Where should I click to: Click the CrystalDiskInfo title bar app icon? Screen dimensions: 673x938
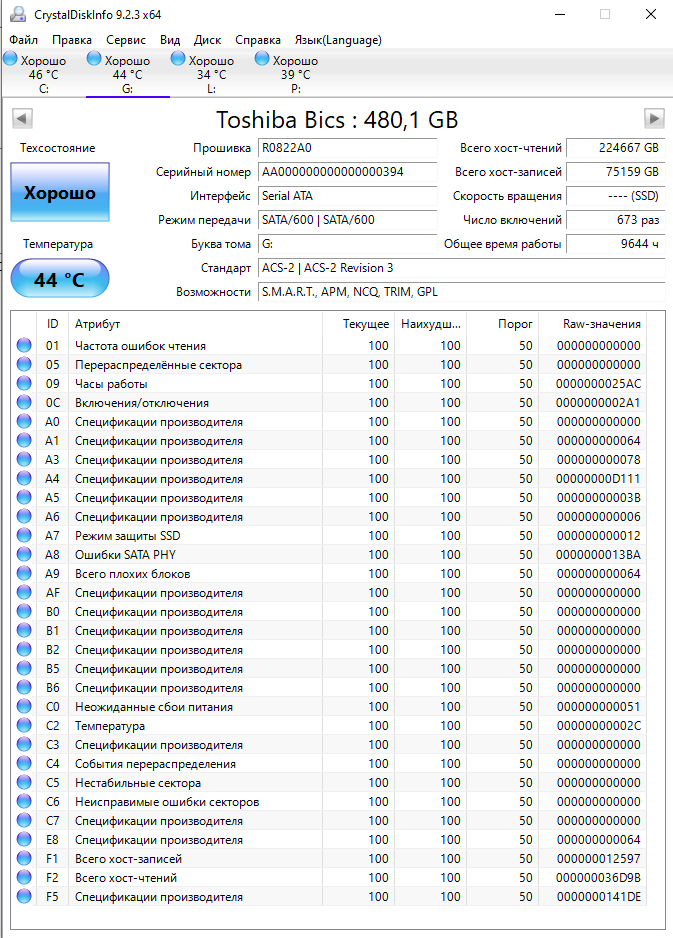click(18, 14)
